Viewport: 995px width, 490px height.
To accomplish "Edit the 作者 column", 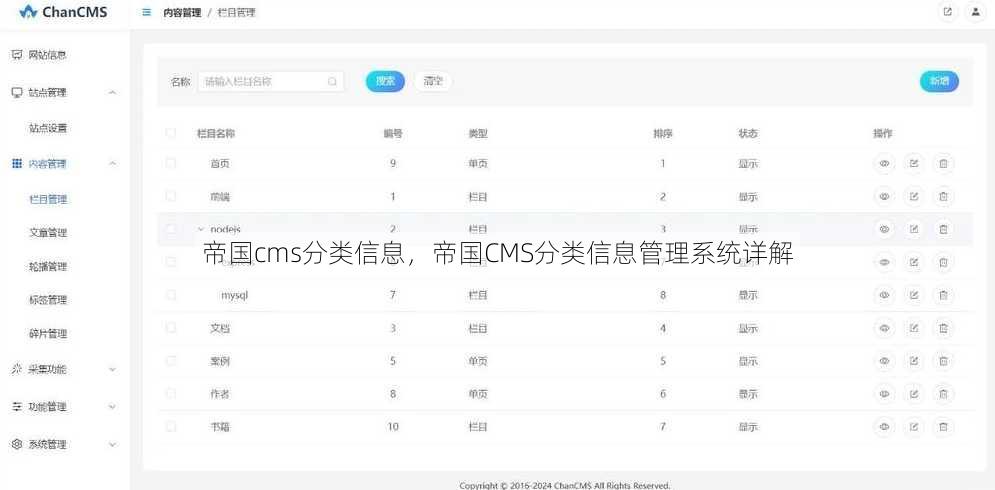I will [x=914, y=394].
